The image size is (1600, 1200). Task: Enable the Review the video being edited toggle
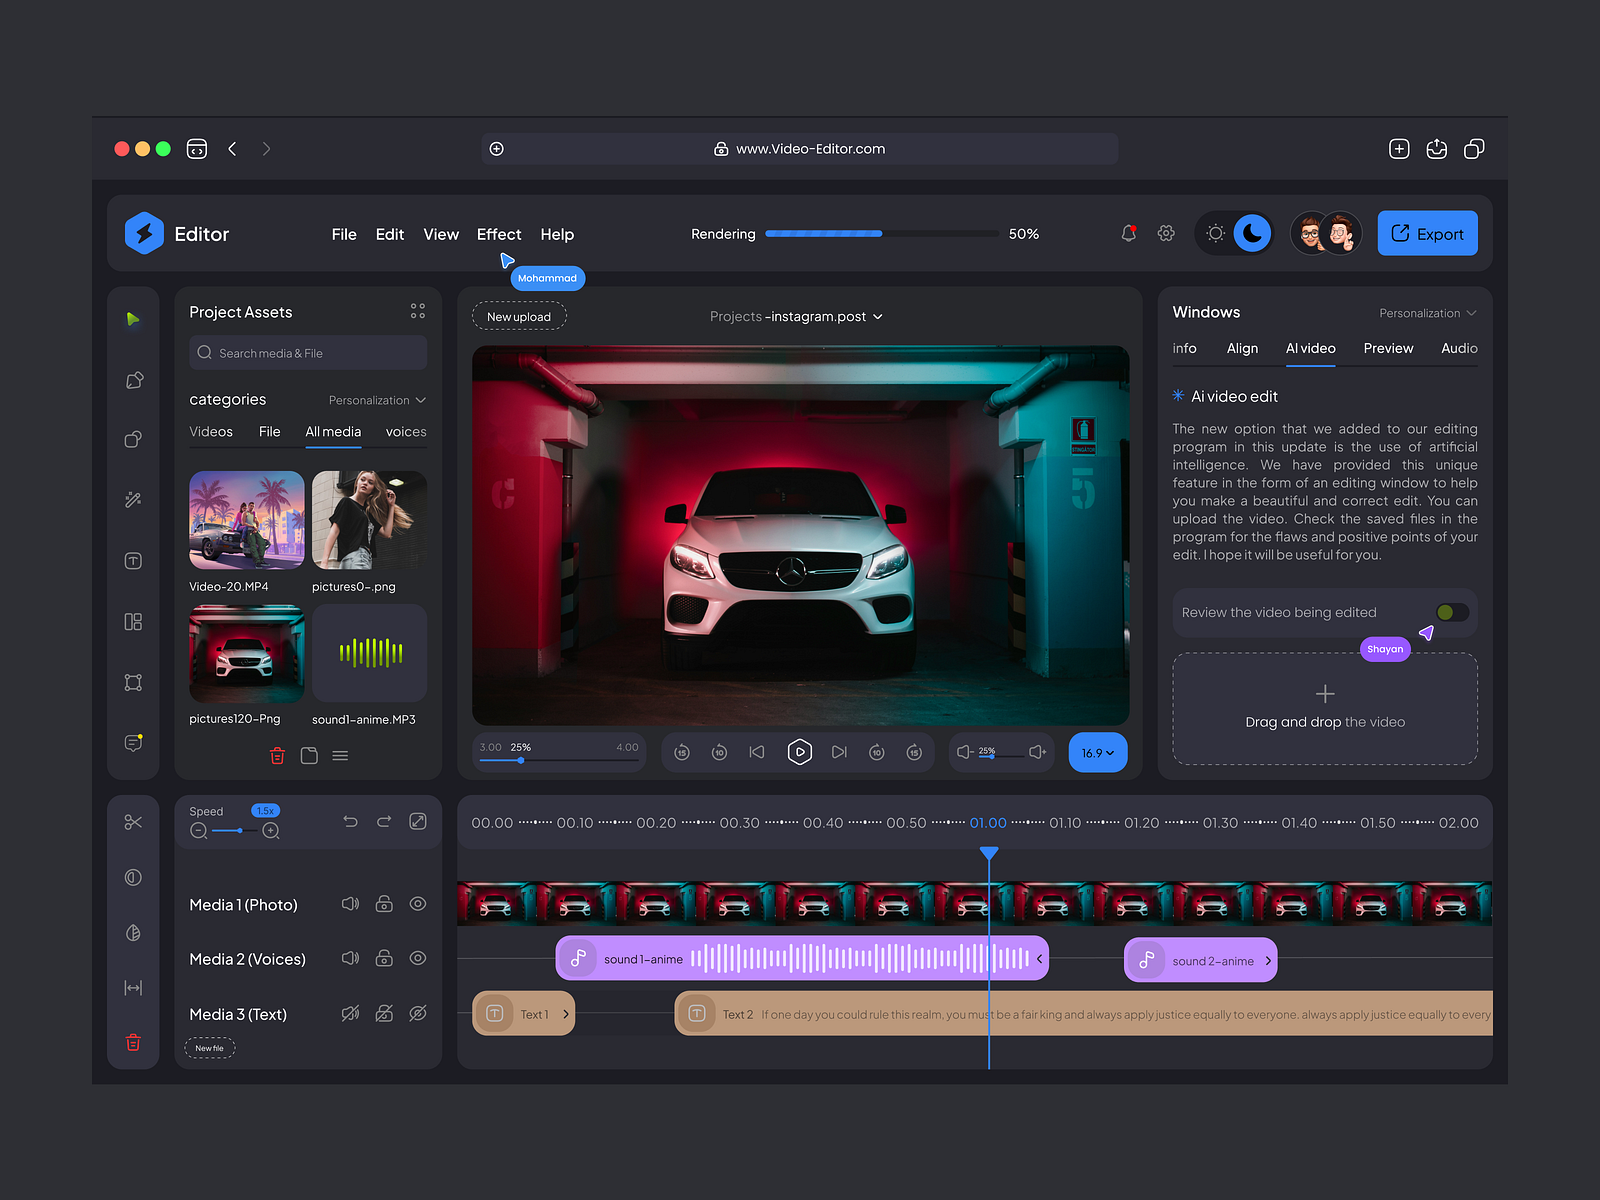point(1452,612)
